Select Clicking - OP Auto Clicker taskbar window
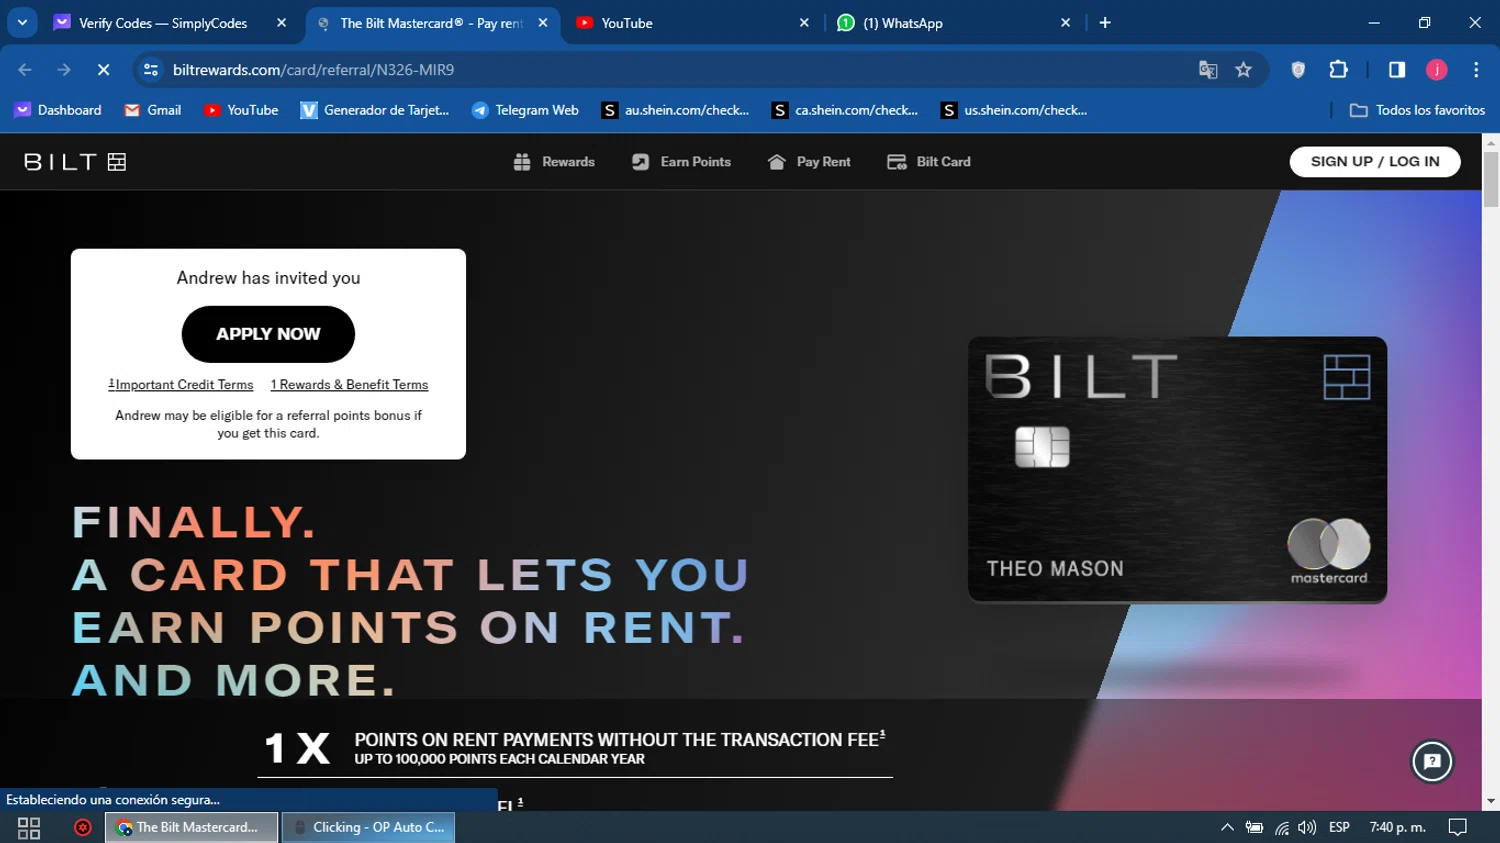Viewport: 1500px width, 843px height. 369,828
